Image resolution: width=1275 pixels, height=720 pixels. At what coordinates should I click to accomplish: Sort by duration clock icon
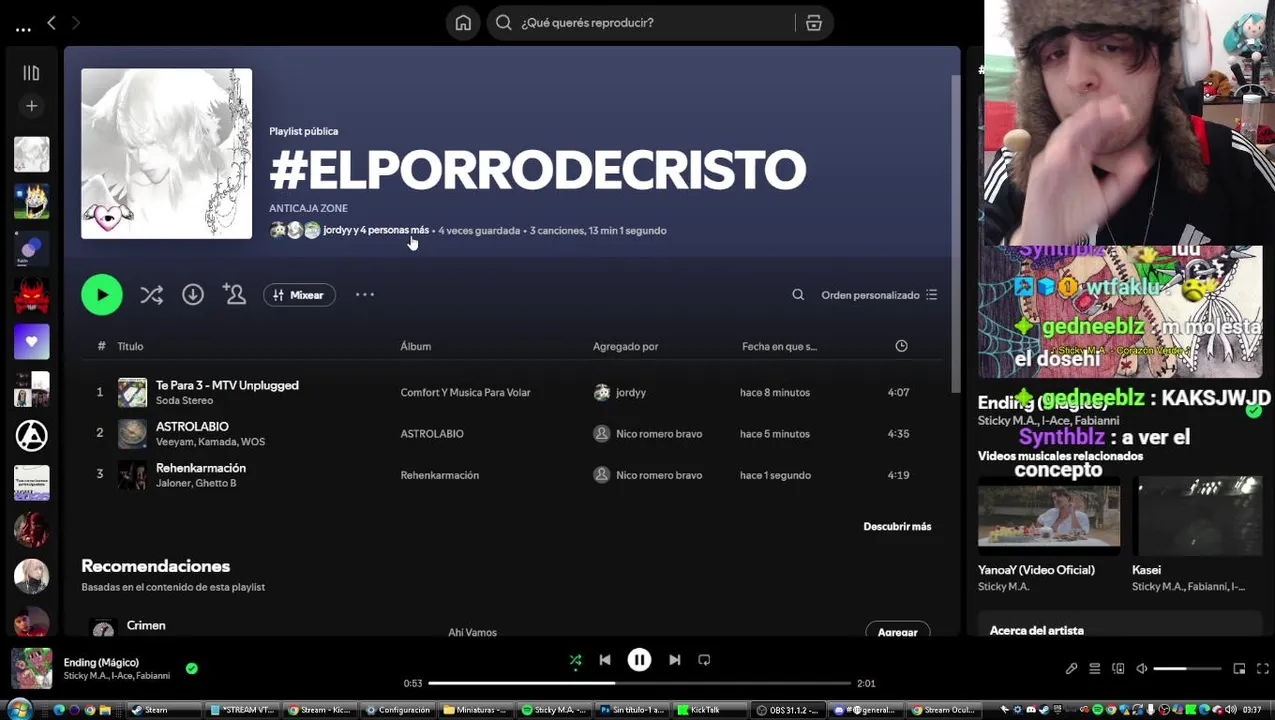pyautogui.click(x=901, y=346)
